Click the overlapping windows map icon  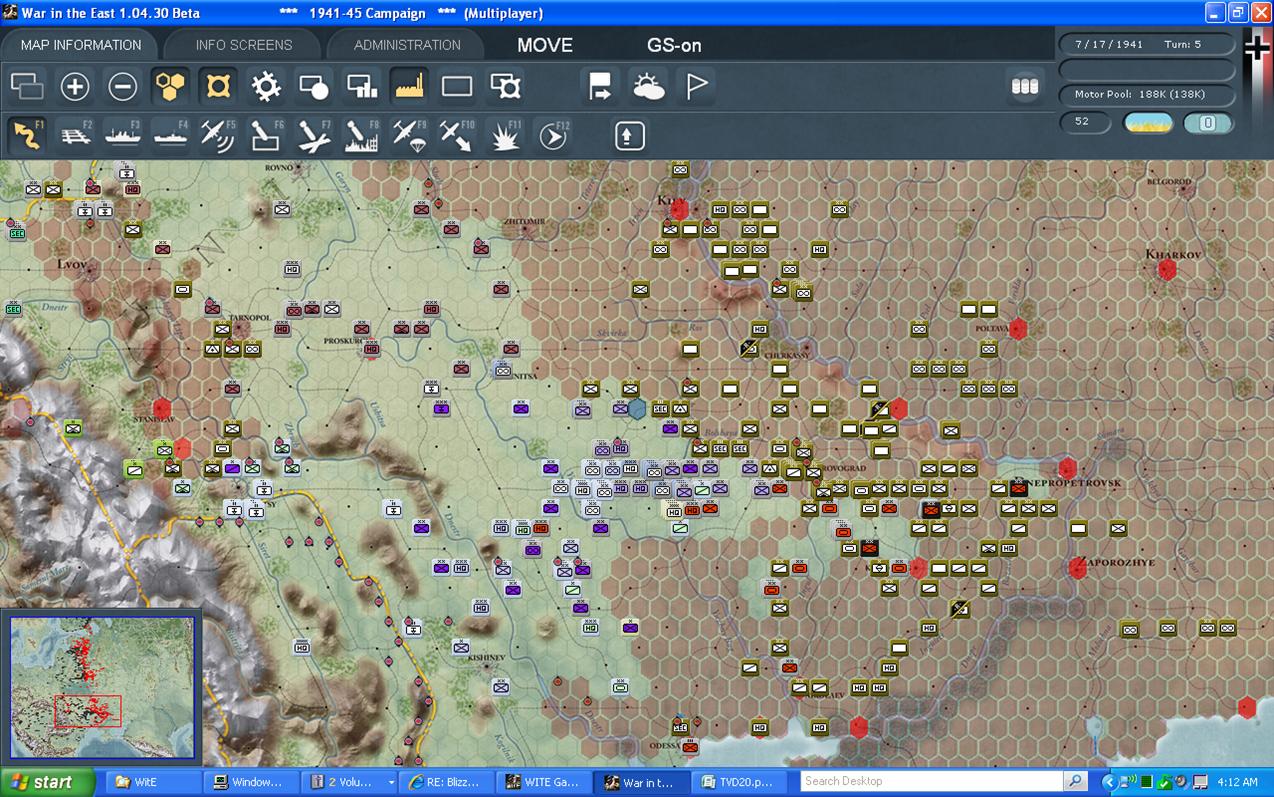click(x=27, y=86)
